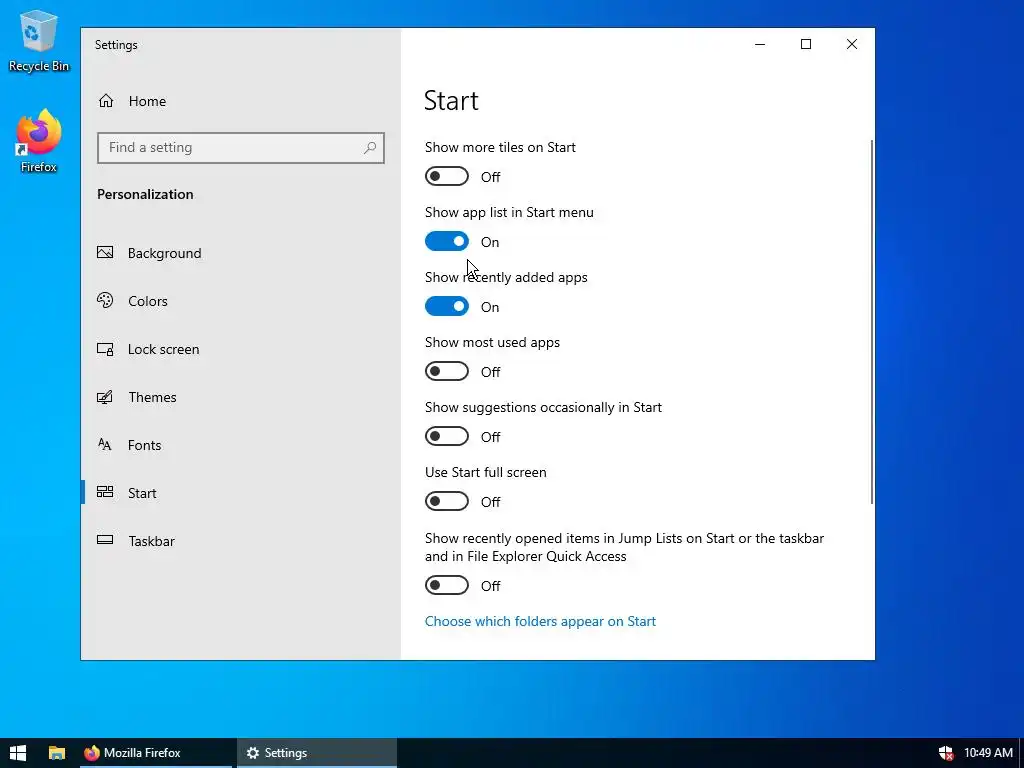Screen dimensions: 1024x768
Task: Click the Start tiles icon in sidebar
Action: pyautogui.click(x=105, y=492)
